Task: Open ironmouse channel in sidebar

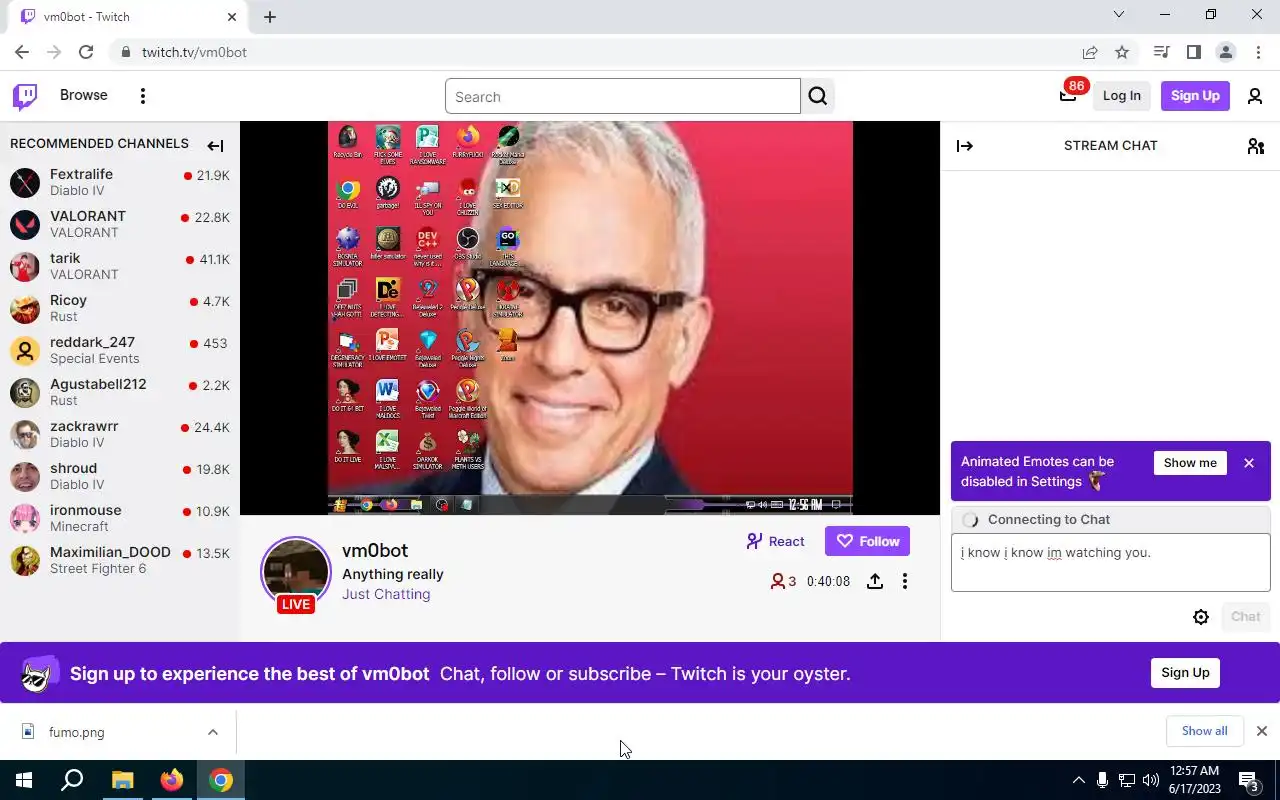Action: 120,518
